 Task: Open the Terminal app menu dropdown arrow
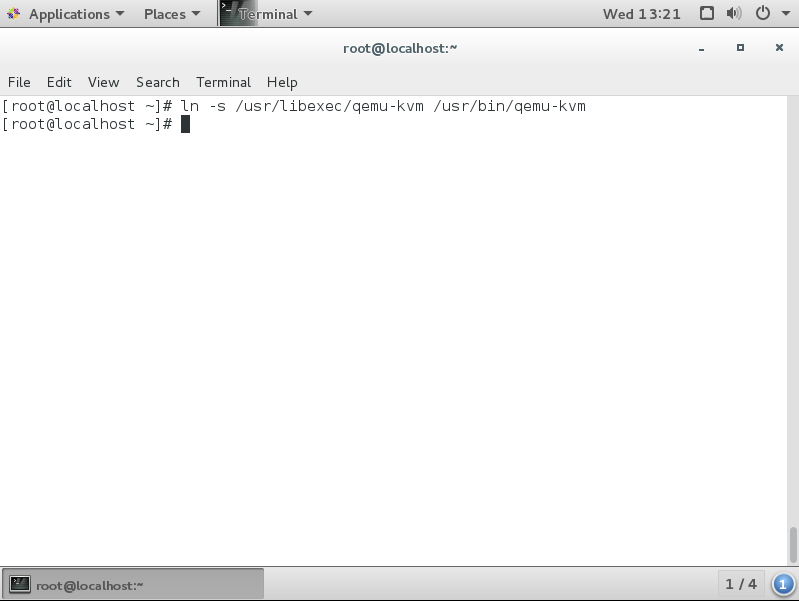(307, 14)
